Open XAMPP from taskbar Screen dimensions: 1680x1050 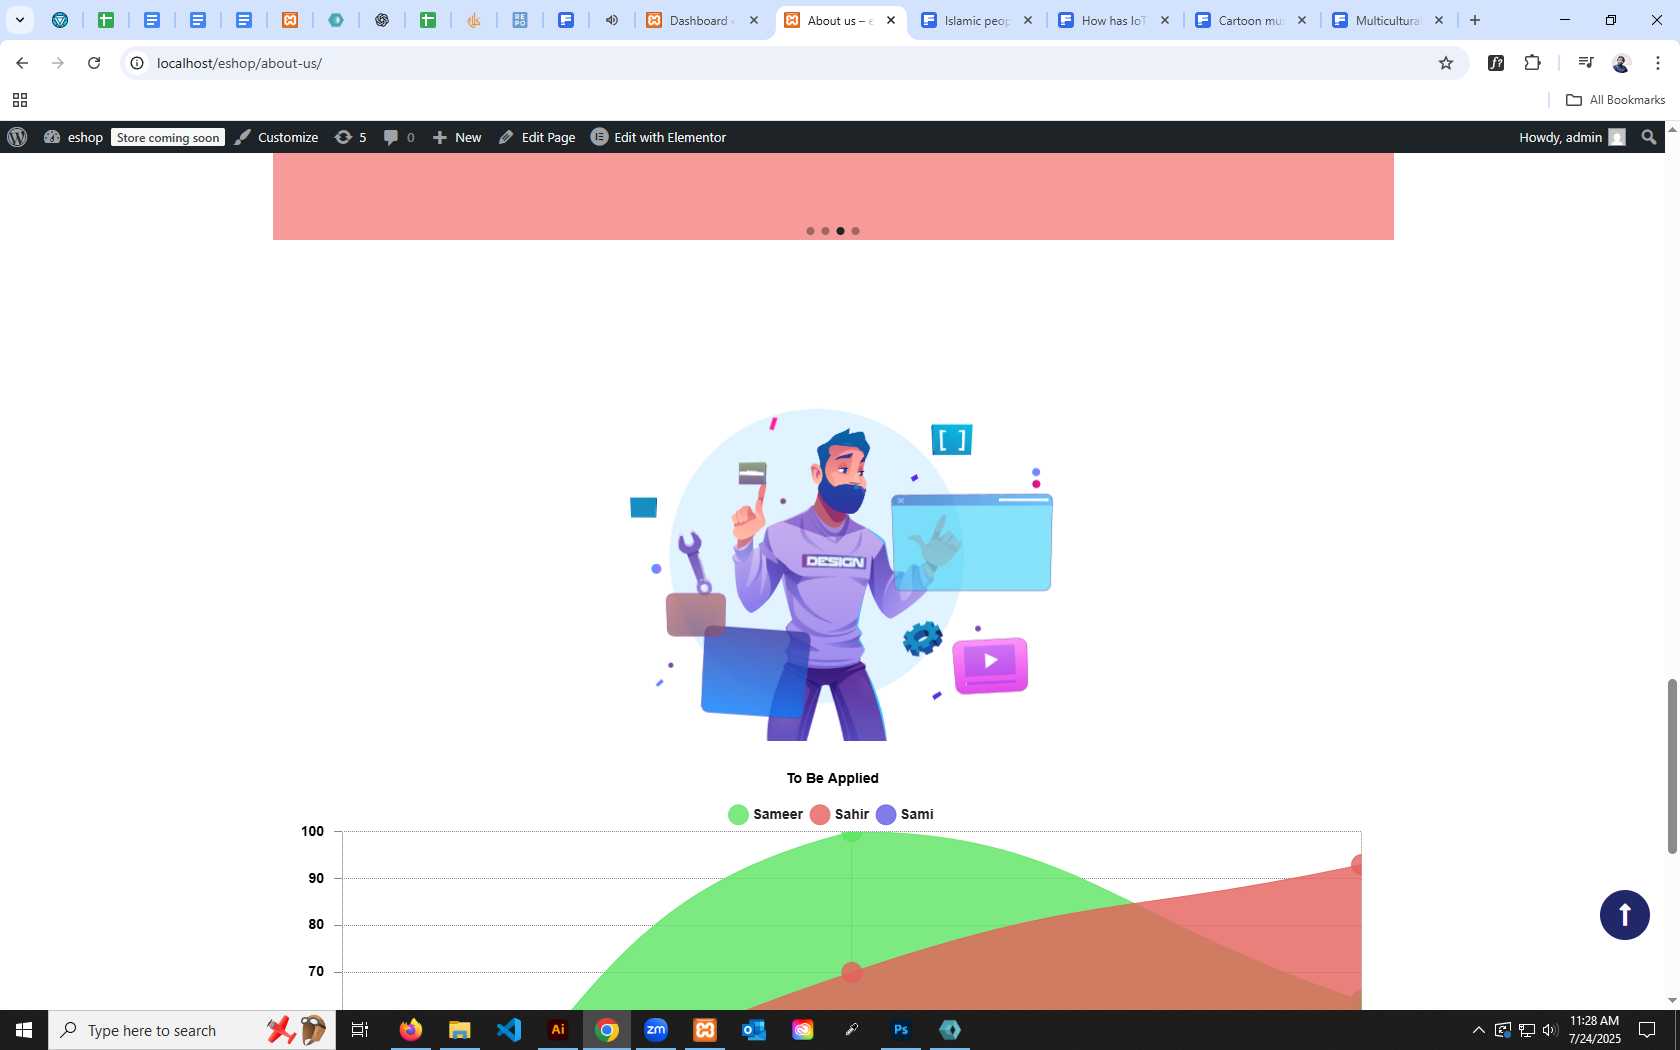point(705,1030)
